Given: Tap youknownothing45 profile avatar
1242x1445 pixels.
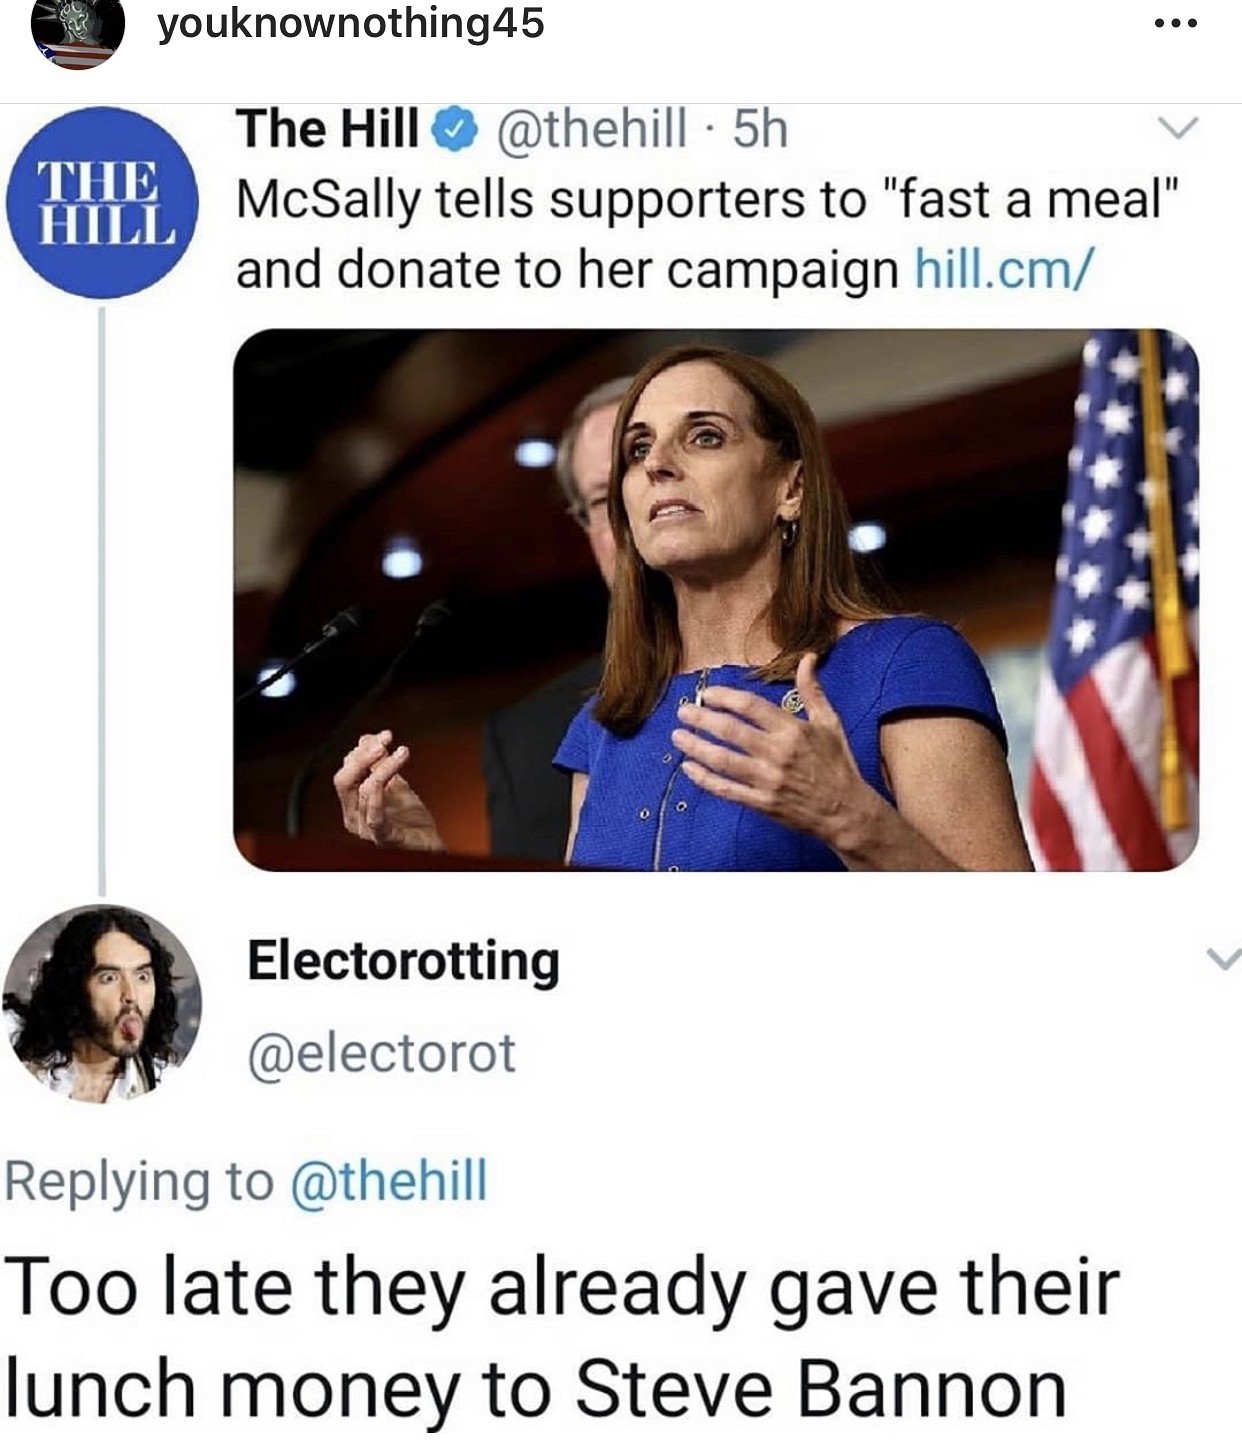Looking at the screenshot, I should click(x=77, y=32).
